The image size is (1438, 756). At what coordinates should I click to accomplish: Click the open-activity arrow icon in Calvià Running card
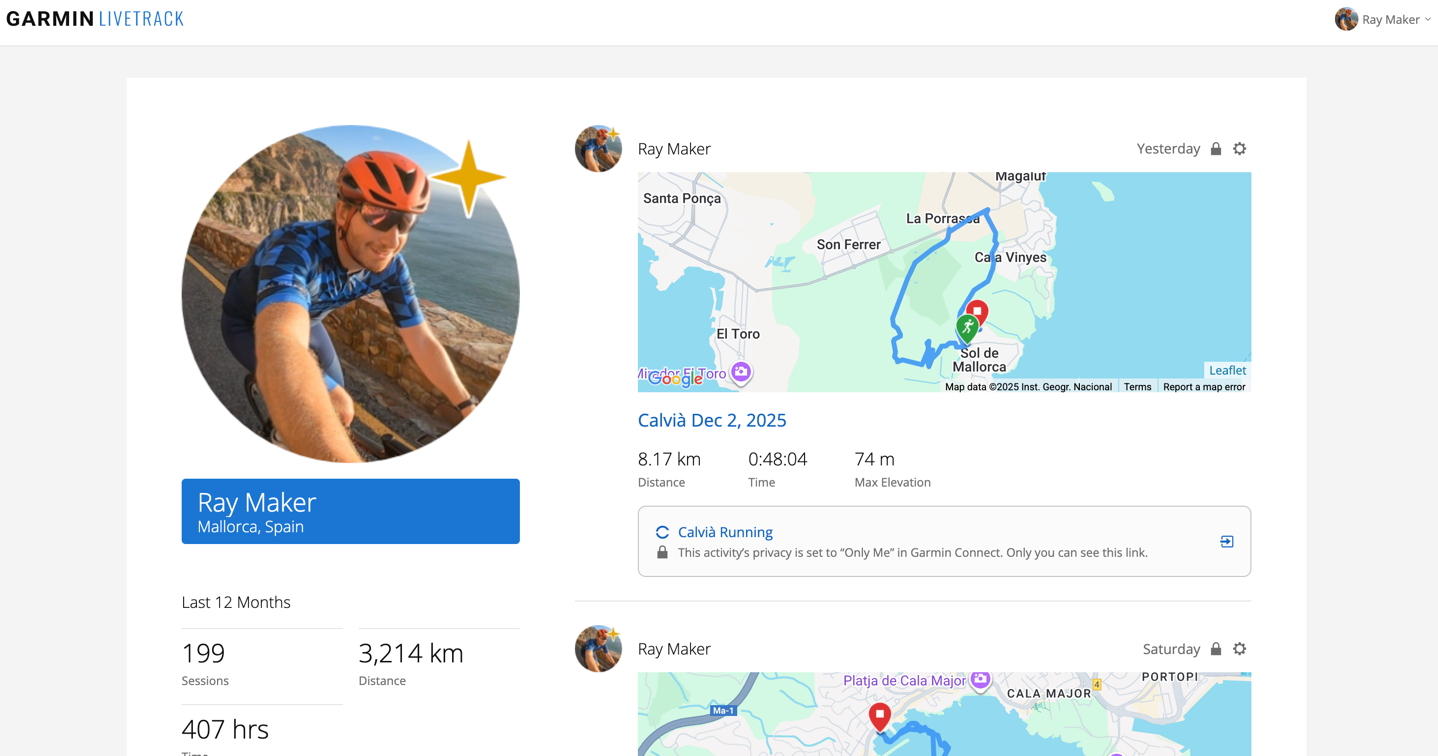(1227, 542)
